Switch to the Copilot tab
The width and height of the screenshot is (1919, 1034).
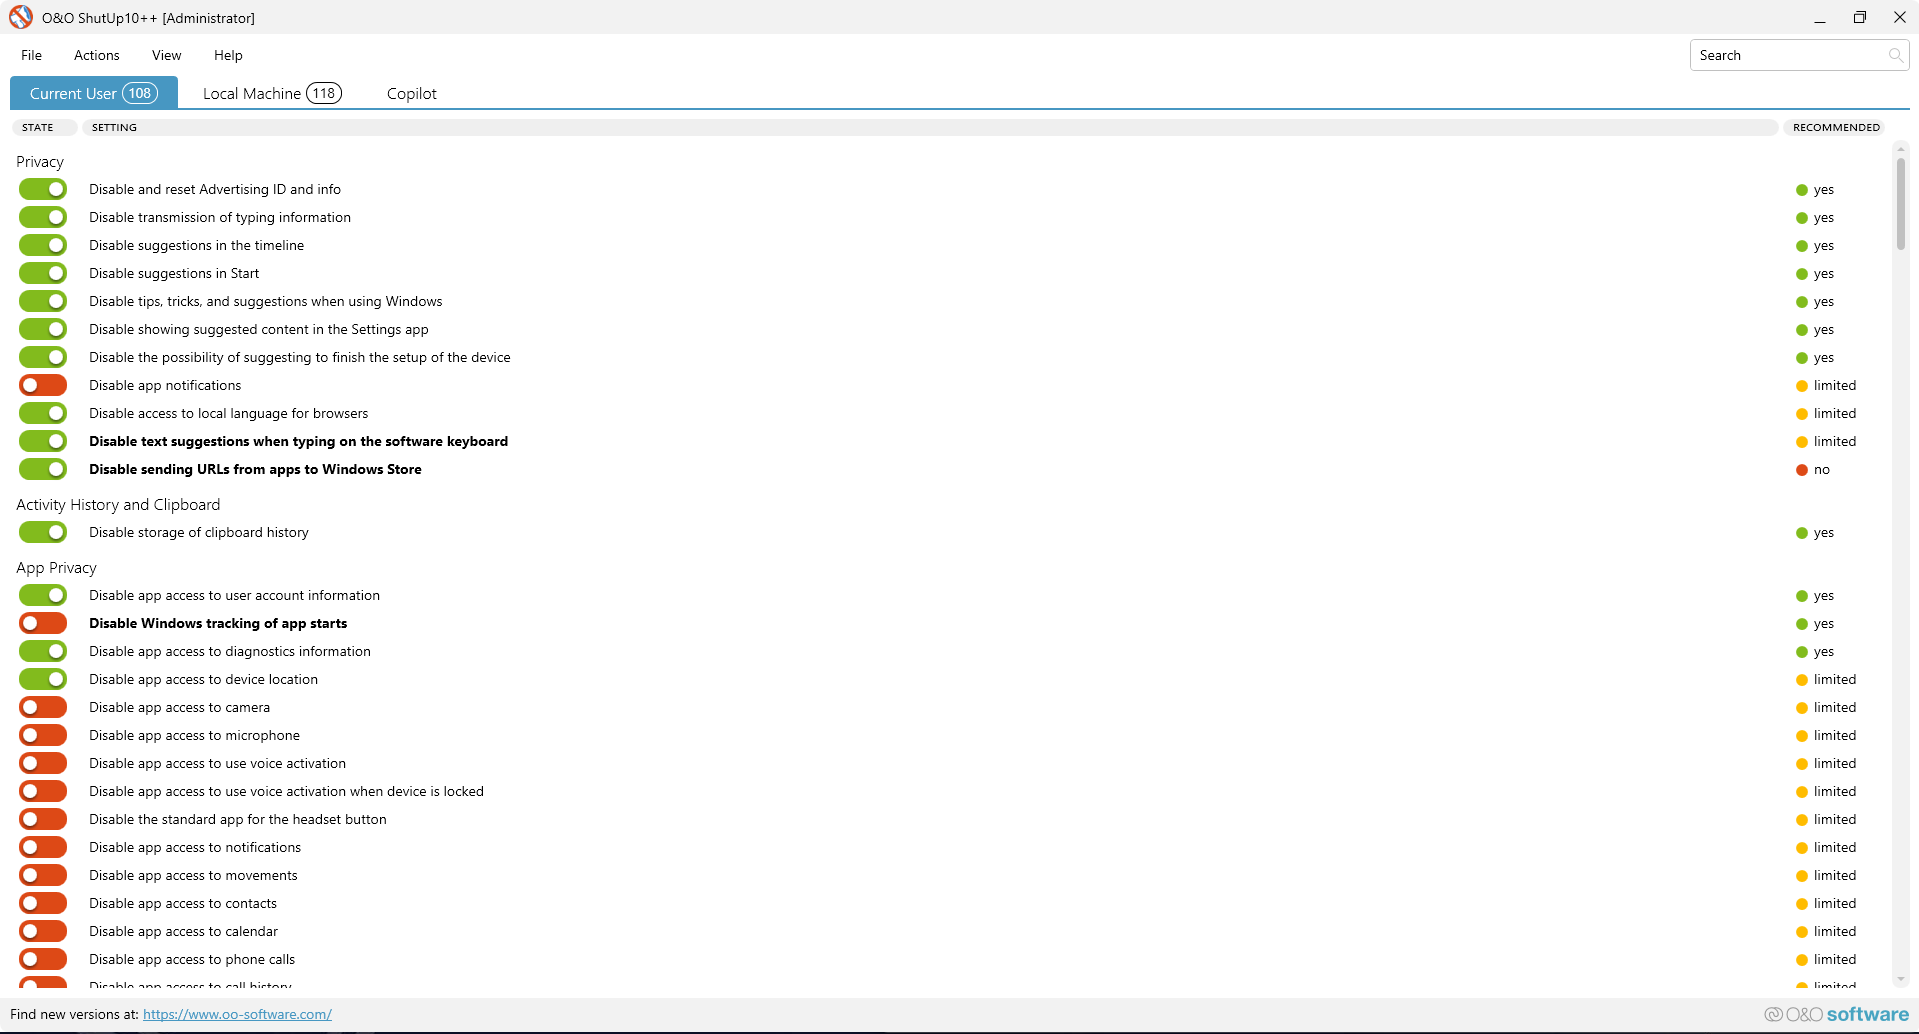[412, 93]
